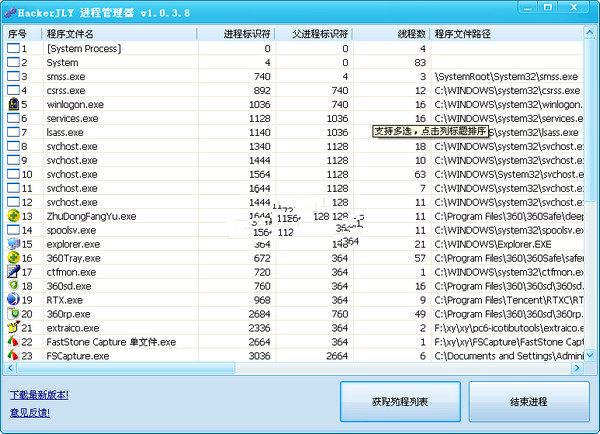This screenshot has height=434, width=600.
Task: Select the 360sd.exe shield icon
Action: (x=13, y=286)
